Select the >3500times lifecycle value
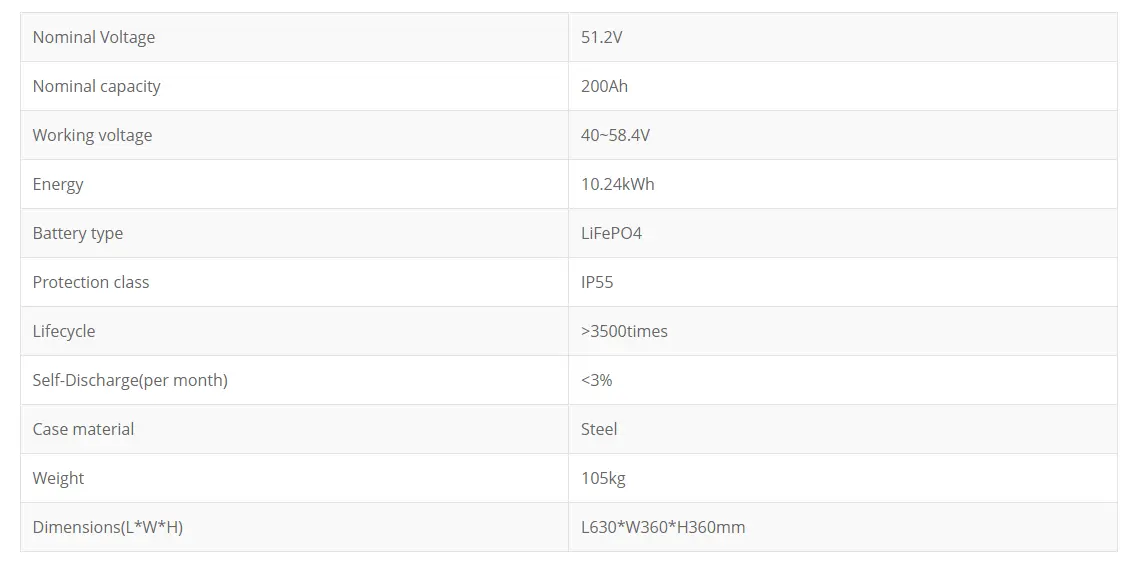Viewport: 1137px width, 567px height. 624,331
